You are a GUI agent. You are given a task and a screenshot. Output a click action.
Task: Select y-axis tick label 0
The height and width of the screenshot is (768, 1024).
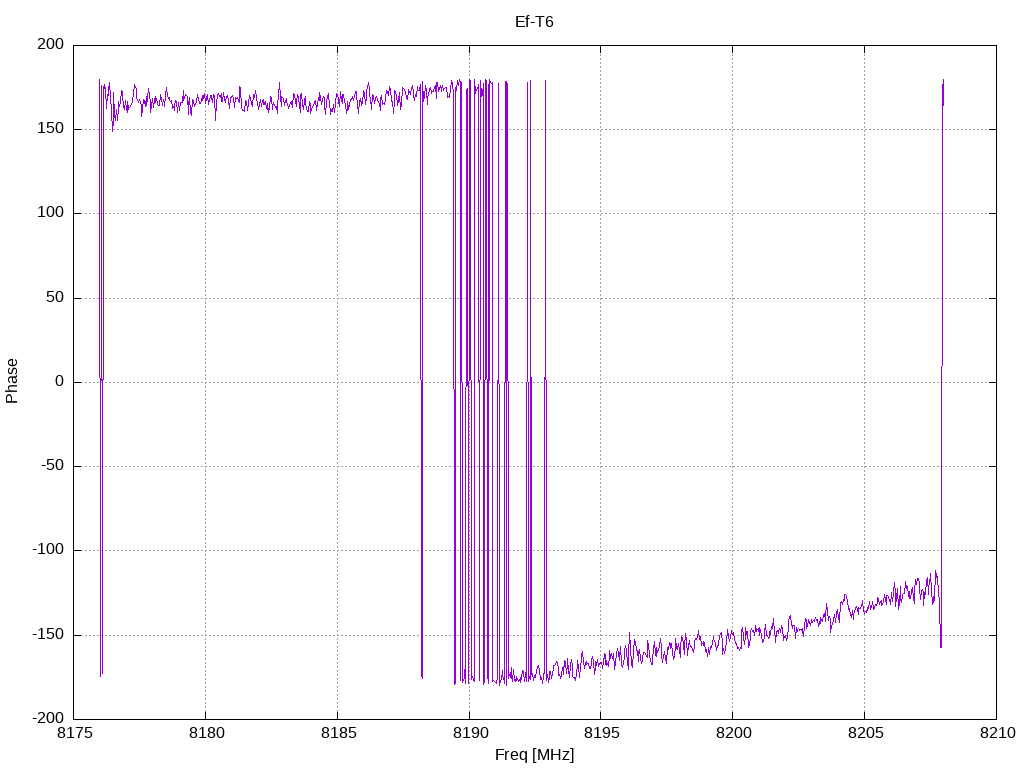(x=60, y=381)
